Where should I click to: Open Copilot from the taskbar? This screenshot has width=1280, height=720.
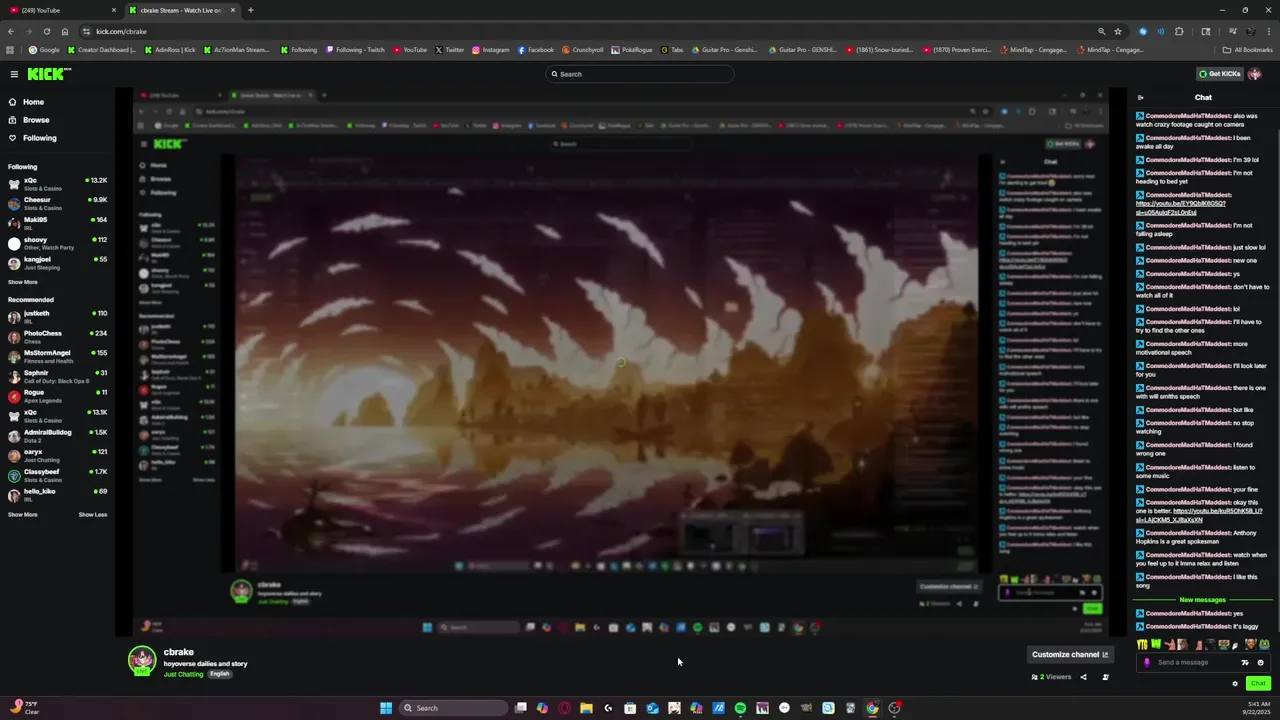(542, 708)
